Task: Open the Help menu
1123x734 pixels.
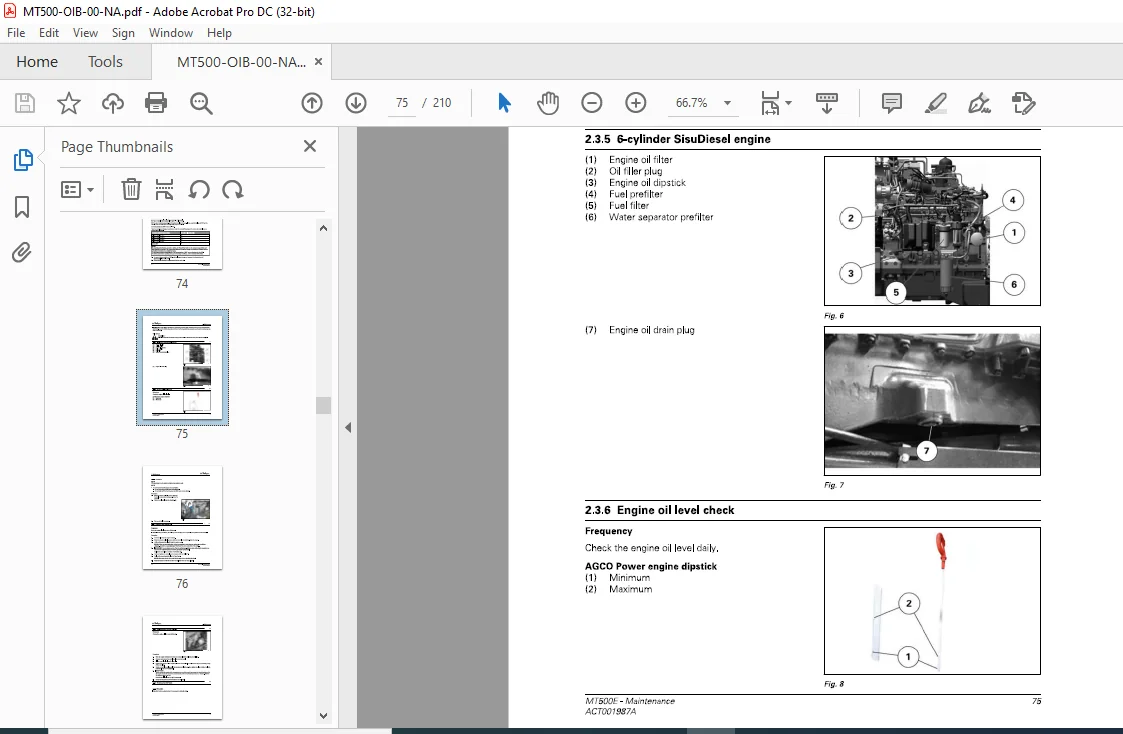Action: 219,33
